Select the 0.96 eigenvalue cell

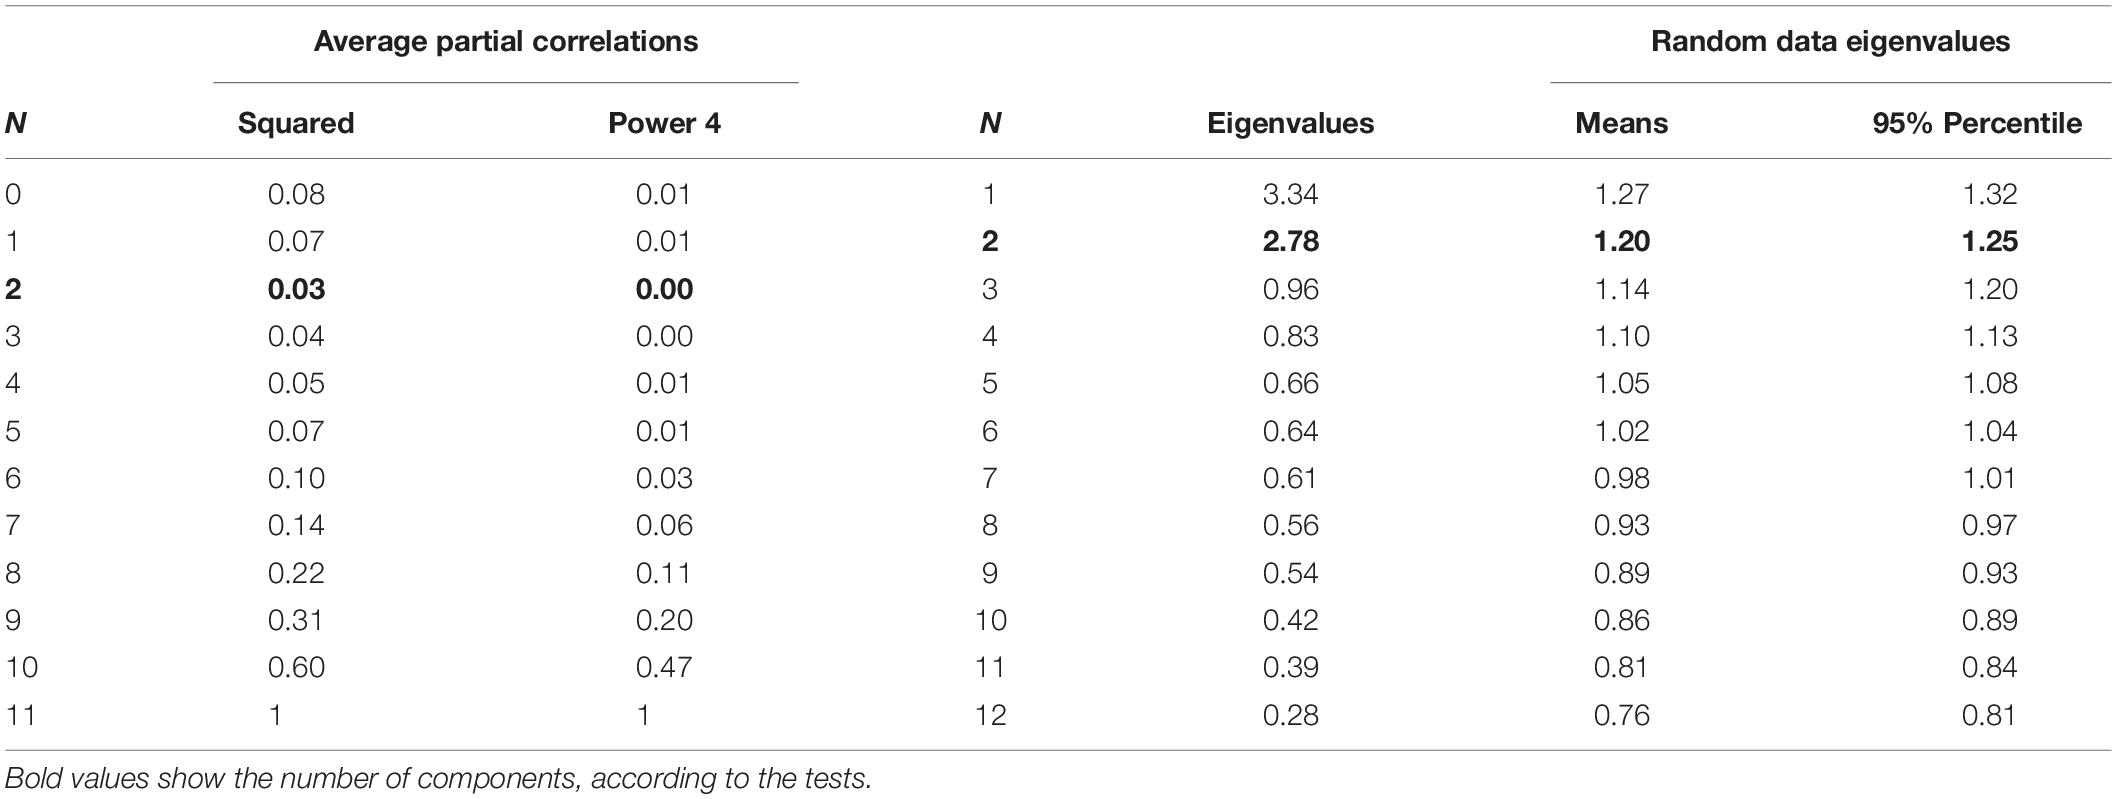click(x=1290, y=289)
